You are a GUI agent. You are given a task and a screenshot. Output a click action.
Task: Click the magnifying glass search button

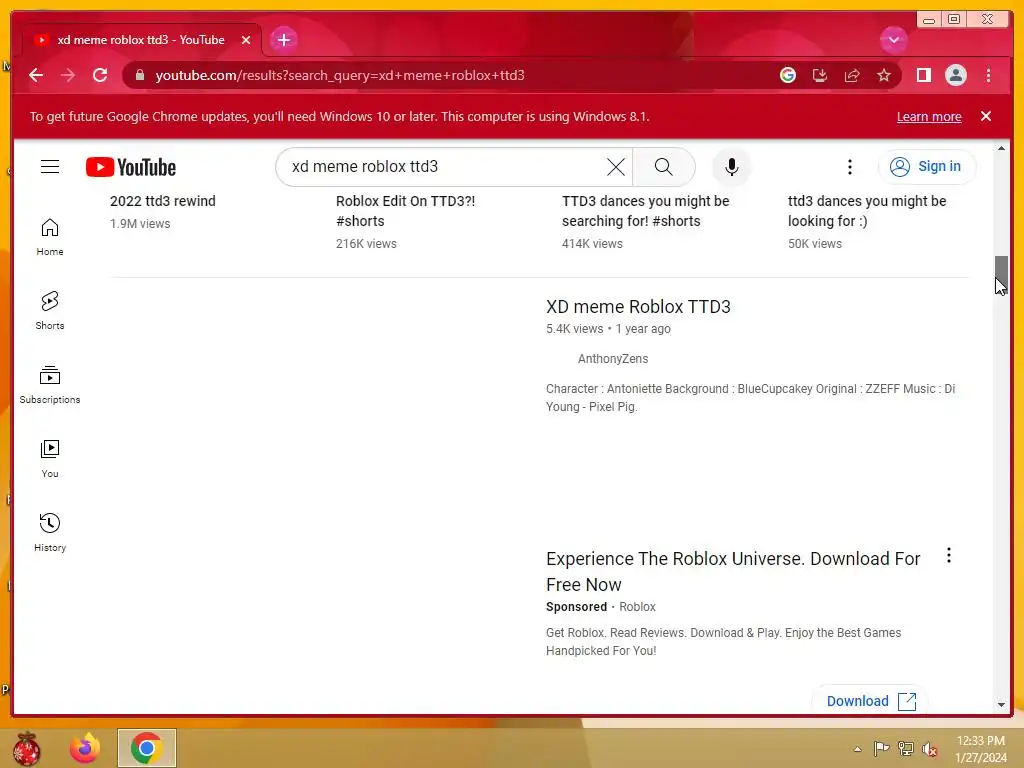point(664,167)
